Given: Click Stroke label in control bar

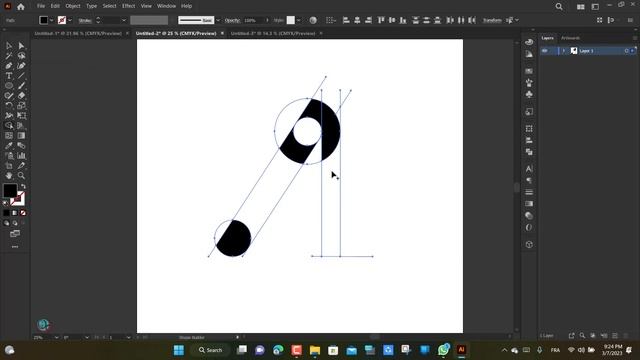Looking at the screenshot, I should [85, 20].
